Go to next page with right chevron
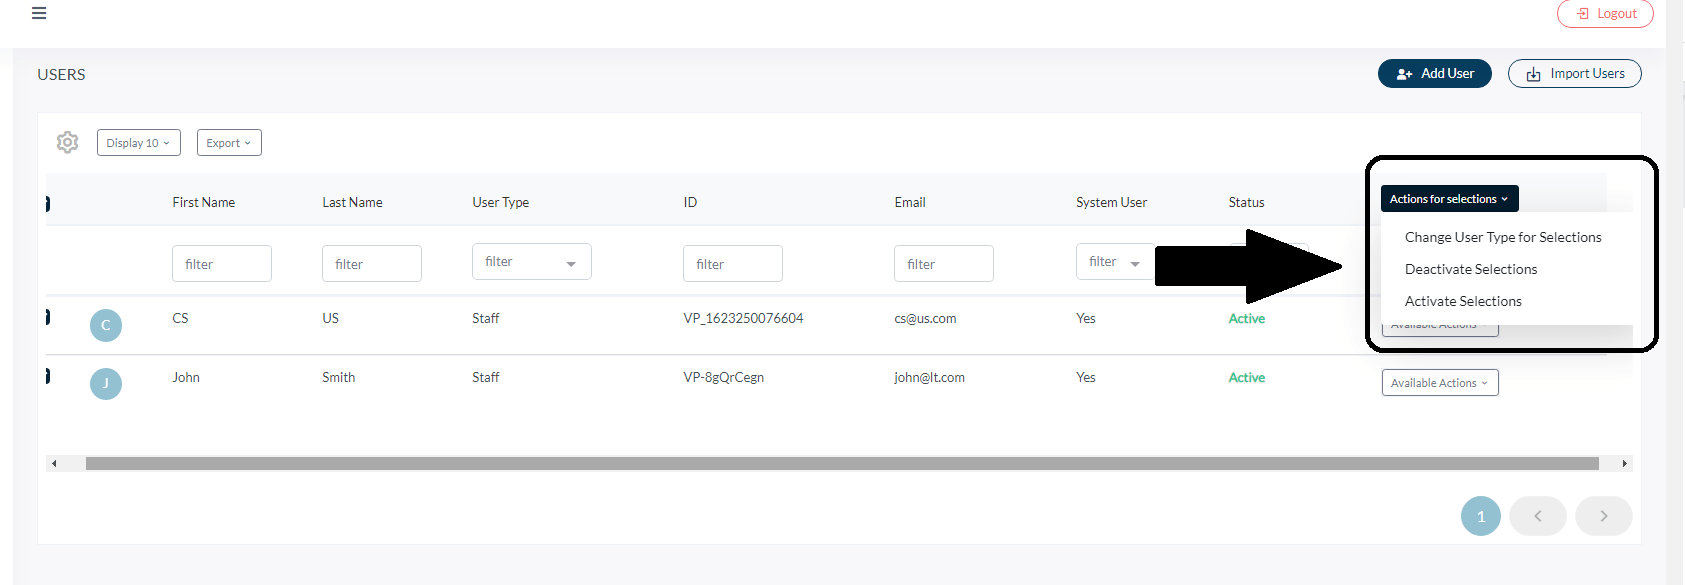 (x=1603, y=516)
